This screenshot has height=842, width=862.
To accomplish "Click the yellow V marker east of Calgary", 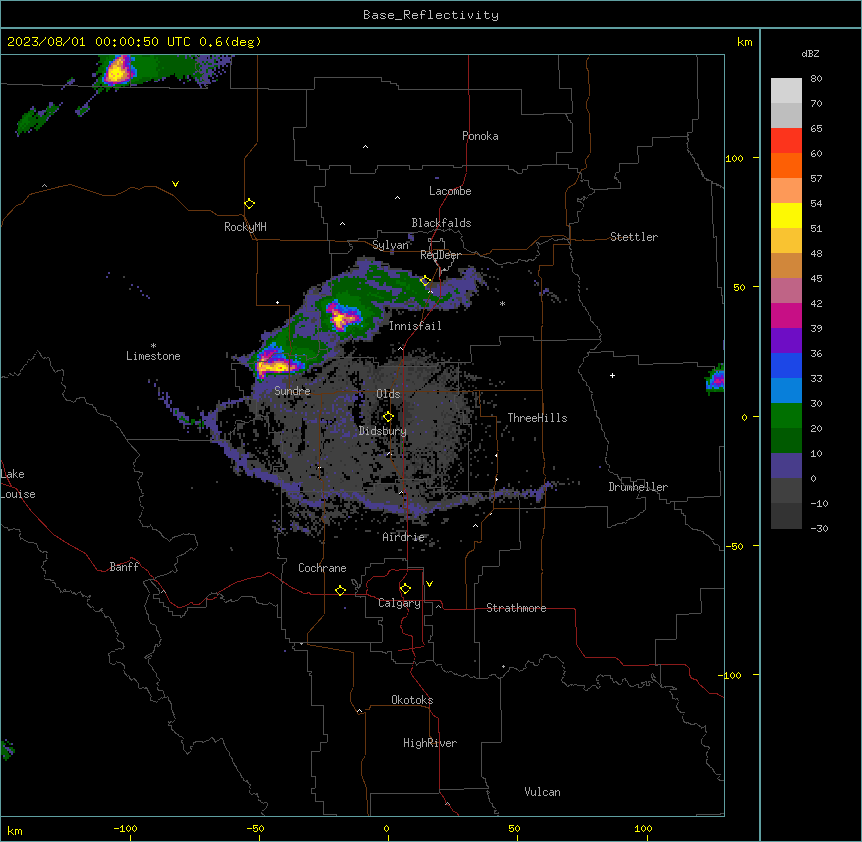I will tap(429, 584).
